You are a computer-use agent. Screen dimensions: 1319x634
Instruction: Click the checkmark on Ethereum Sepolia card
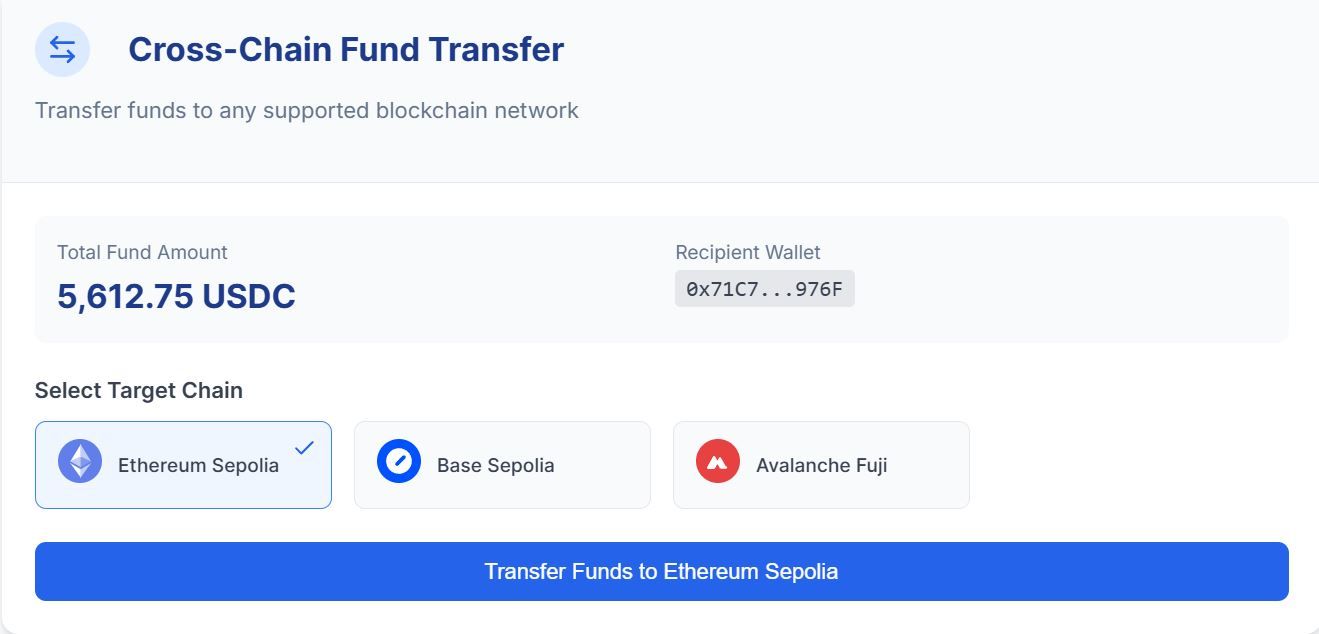click(x=304, y=448)
